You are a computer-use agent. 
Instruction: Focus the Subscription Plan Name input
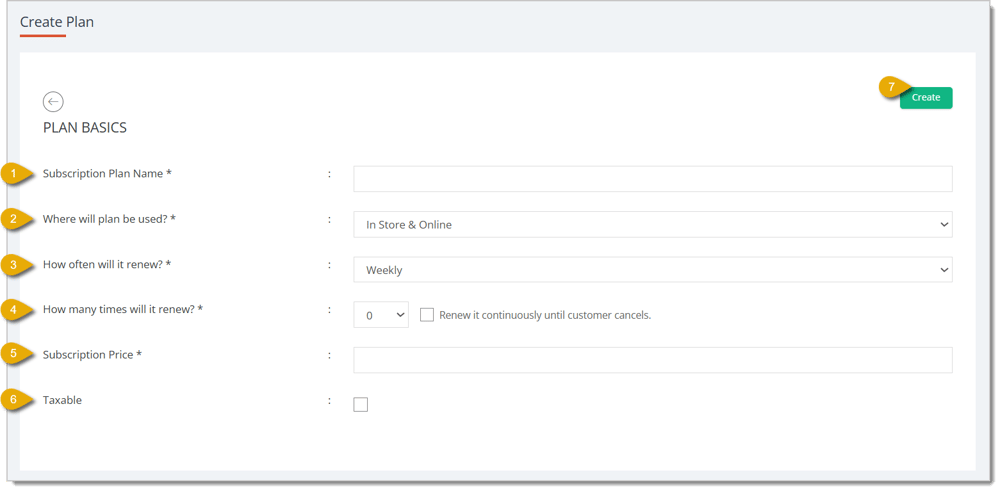(x=652, y=179)
